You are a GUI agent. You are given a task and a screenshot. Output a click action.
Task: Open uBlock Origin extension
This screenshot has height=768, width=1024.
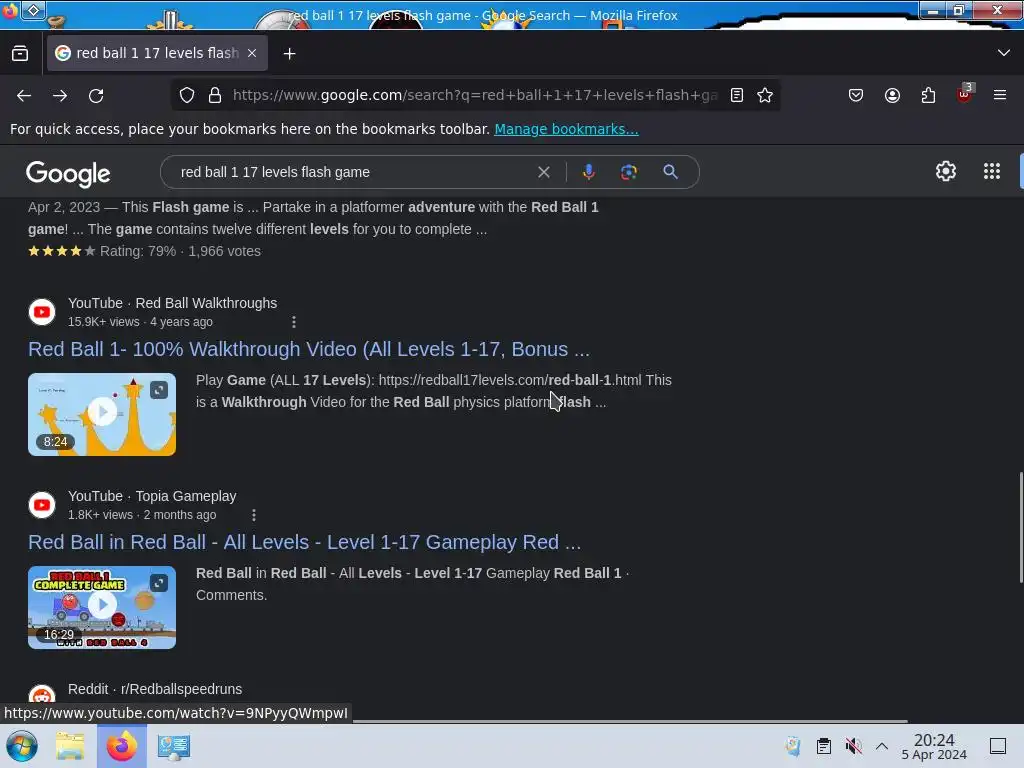(965, 94)
